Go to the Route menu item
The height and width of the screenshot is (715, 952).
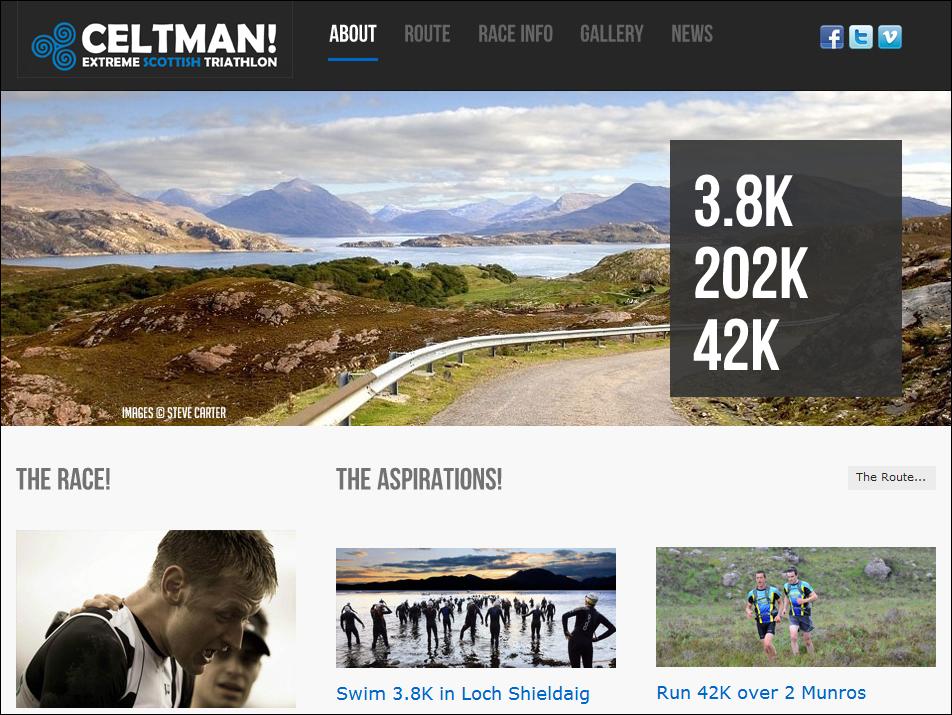[427, 34]
